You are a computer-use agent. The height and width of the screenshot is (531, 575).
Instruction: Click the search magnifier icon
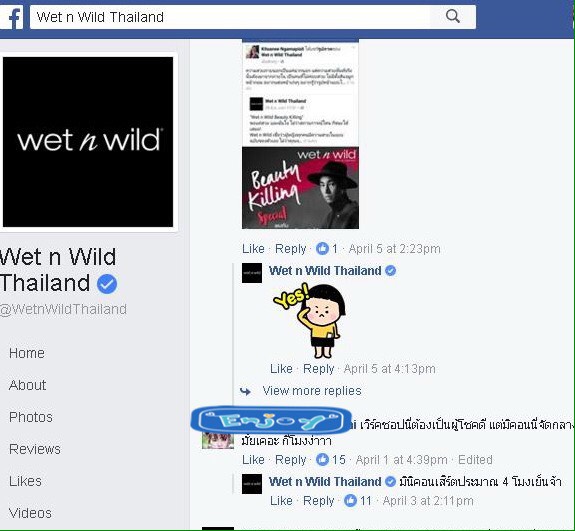[x=453, y=17]
